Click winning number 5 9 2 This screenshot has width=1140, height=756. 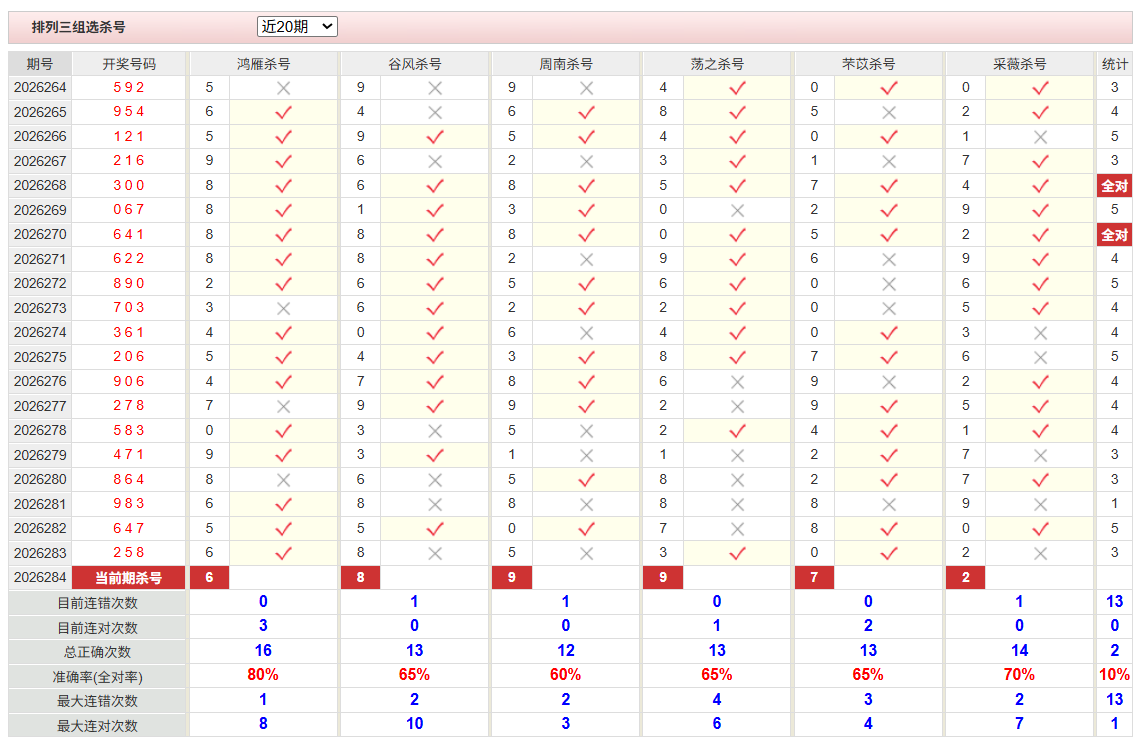pyautogui.click(x=129, y=87)
